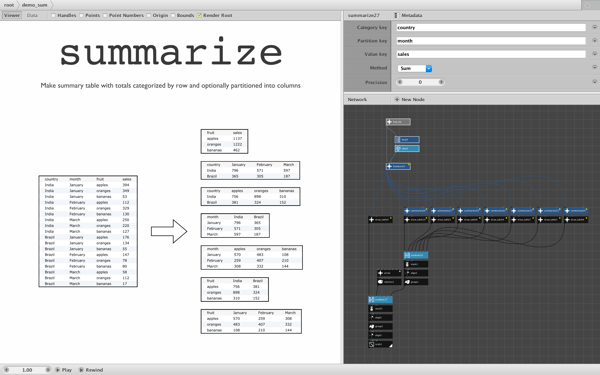Enable the Points checkbox
Viewport: 600px width, 375px height.
tap(81, 15)
